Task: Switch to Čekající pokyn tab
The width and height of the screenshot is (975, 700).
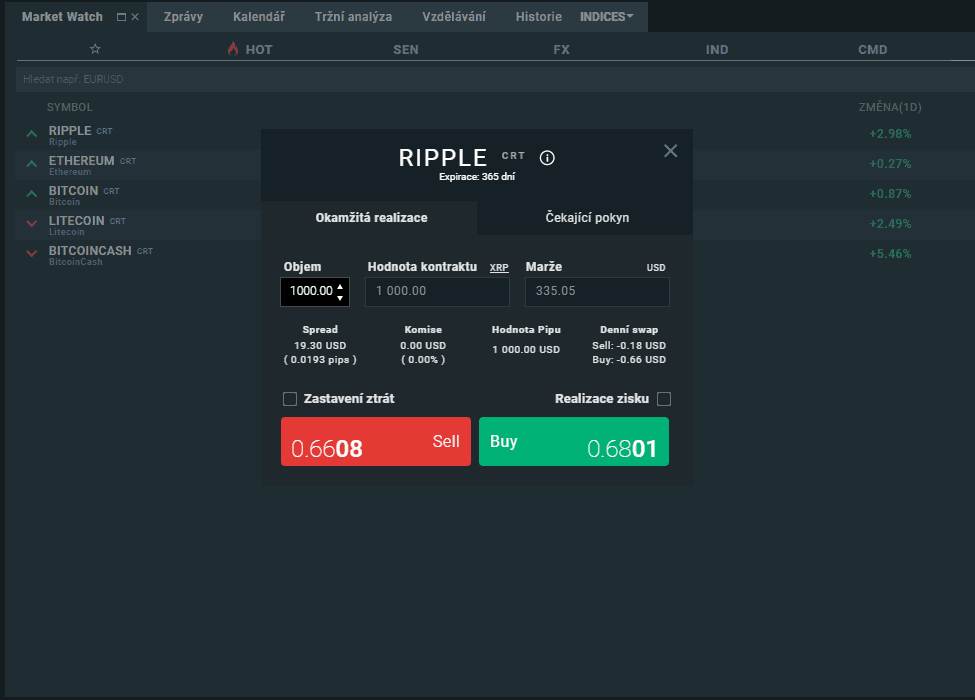Action: click(585, 218)
